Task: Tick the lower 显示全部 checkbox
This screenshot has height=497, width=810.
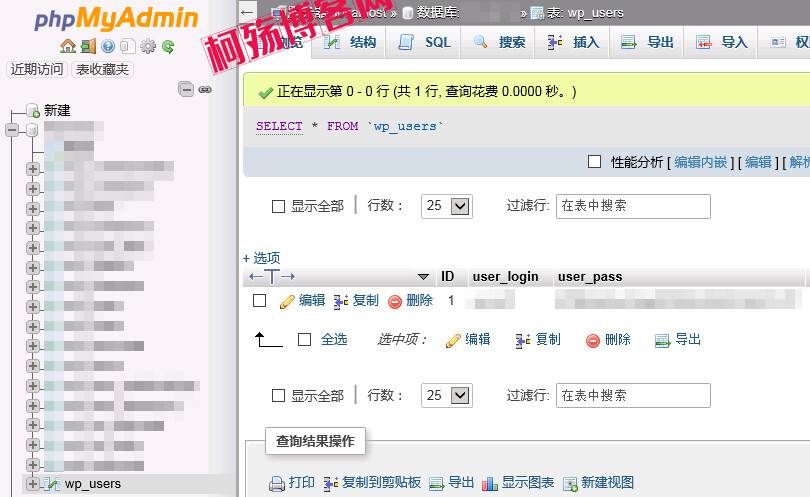Action: coord(278,396)
